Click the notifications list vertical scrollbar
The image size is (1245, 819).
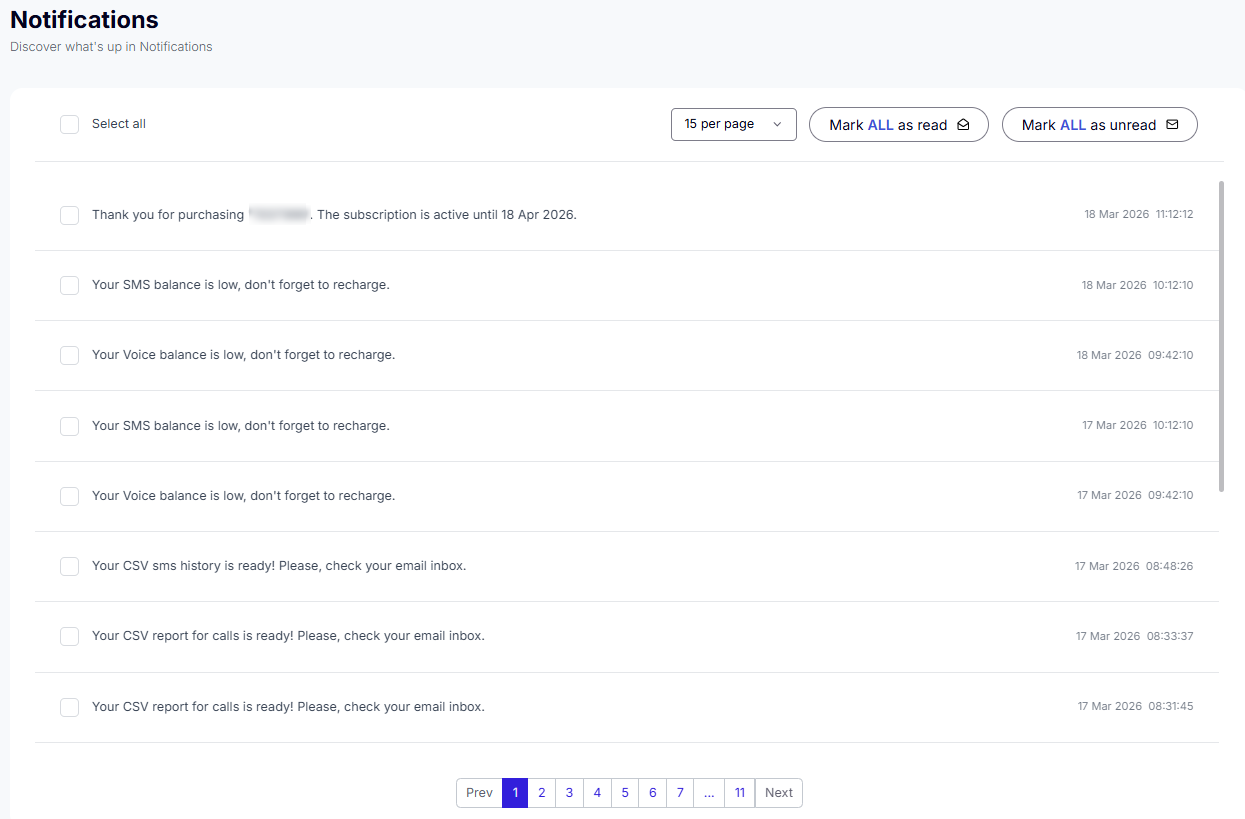[1221, 335]
